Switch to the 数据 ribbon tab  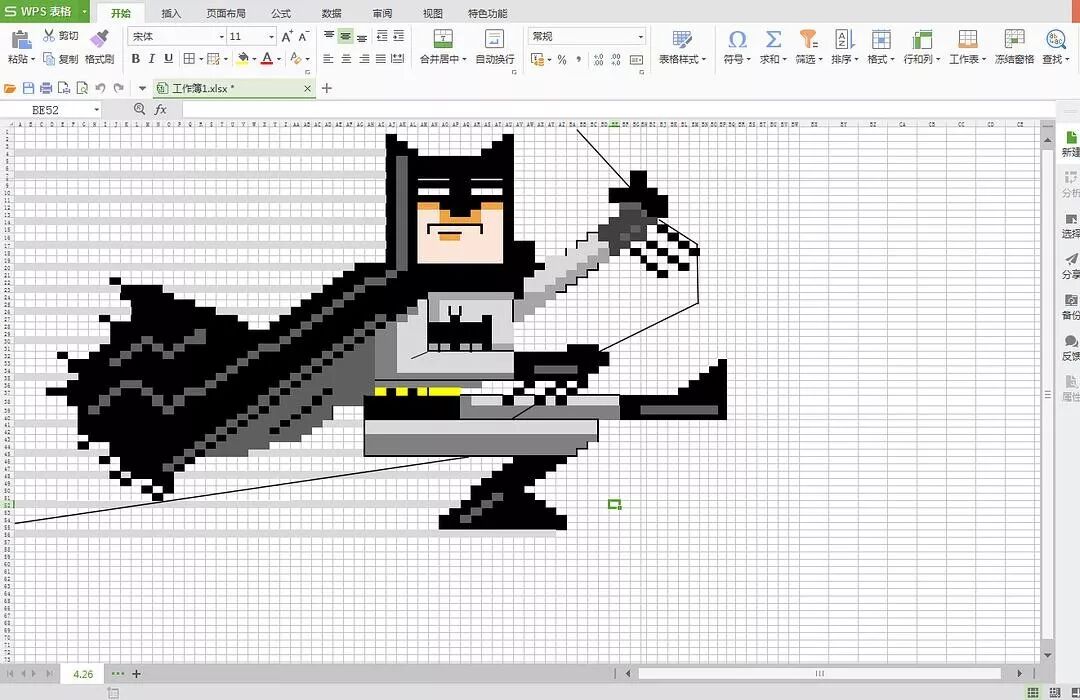tap(331, 13)
